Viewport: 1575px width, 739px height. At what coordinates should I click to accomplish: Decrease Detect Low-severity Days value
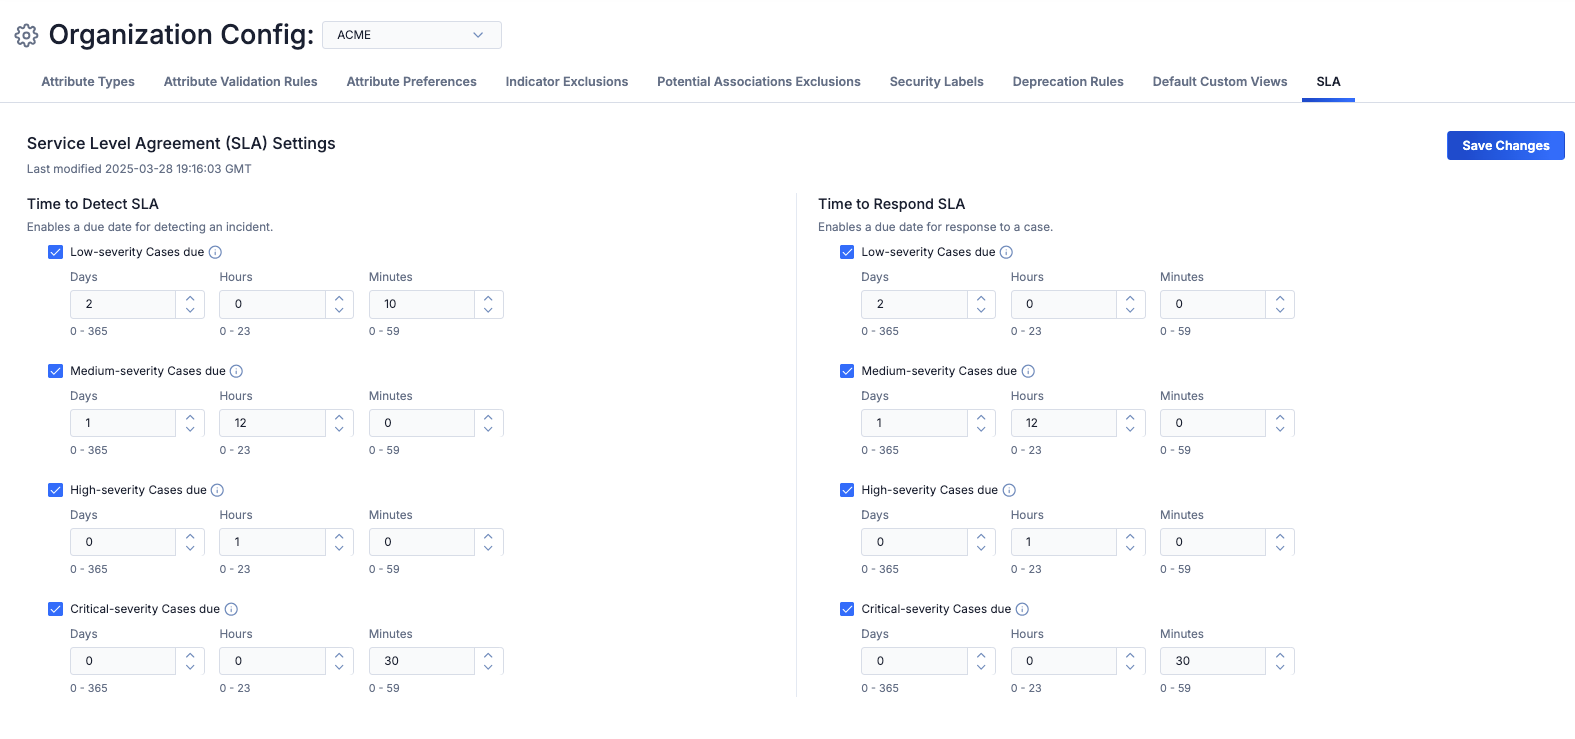[190, 311]
